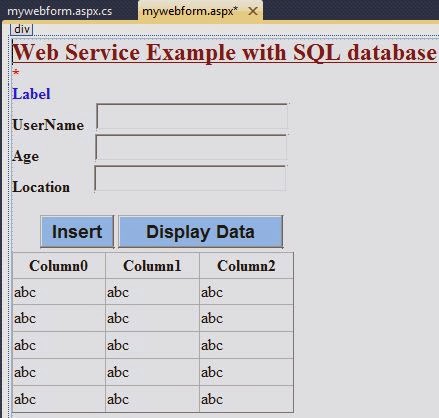Select the red asterisk validator
This screenshot has height=418, width=439.
coord(16,72)
